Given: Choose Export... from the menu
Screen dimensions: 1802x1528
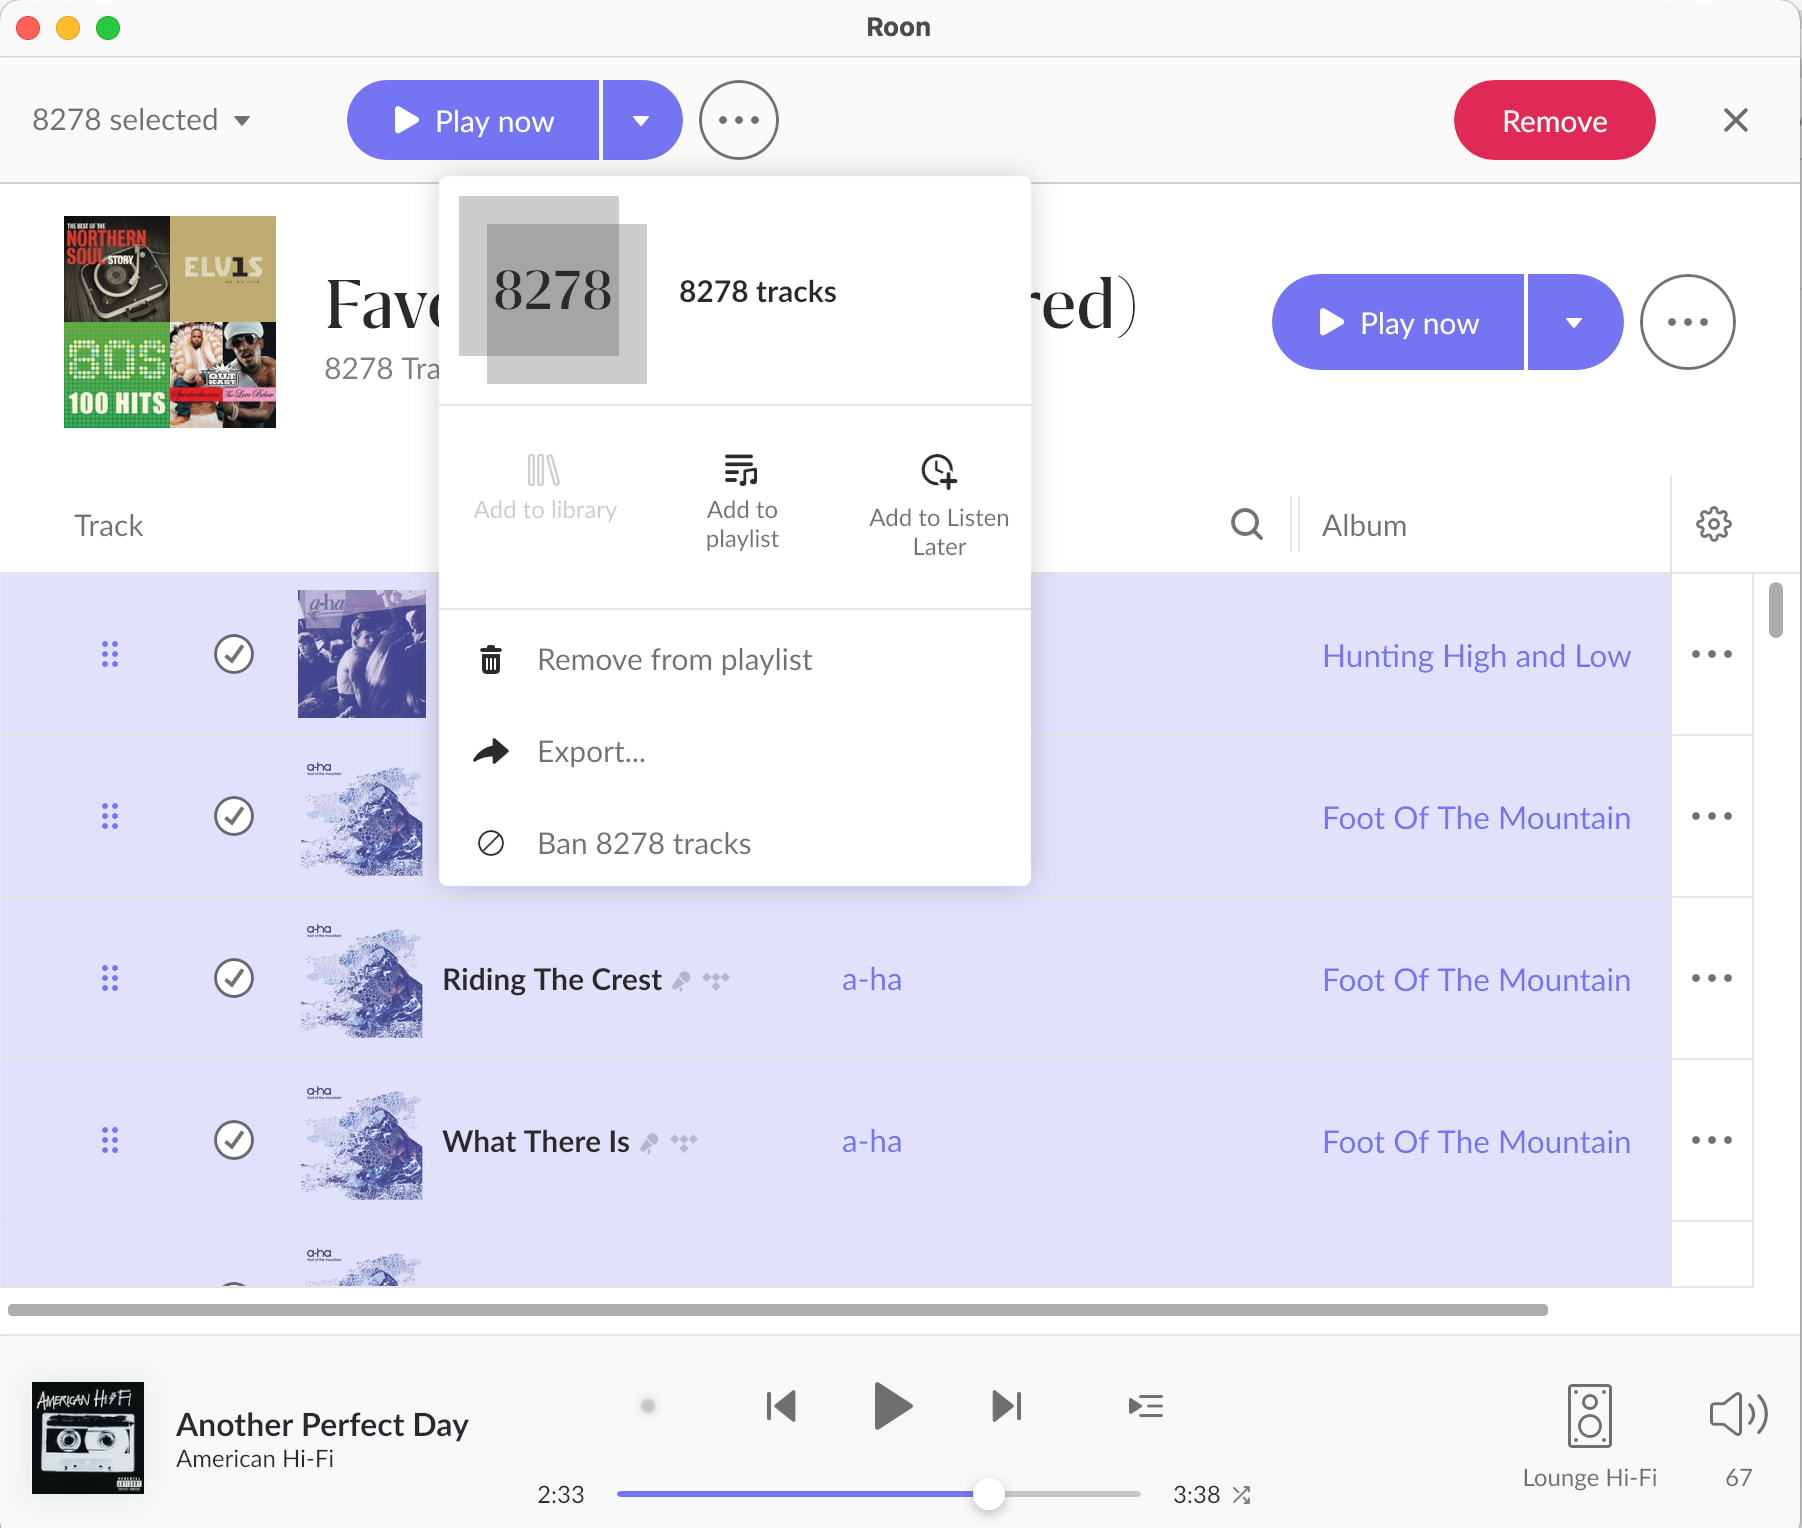Looking at the screenshot, I should click(735, 751).
